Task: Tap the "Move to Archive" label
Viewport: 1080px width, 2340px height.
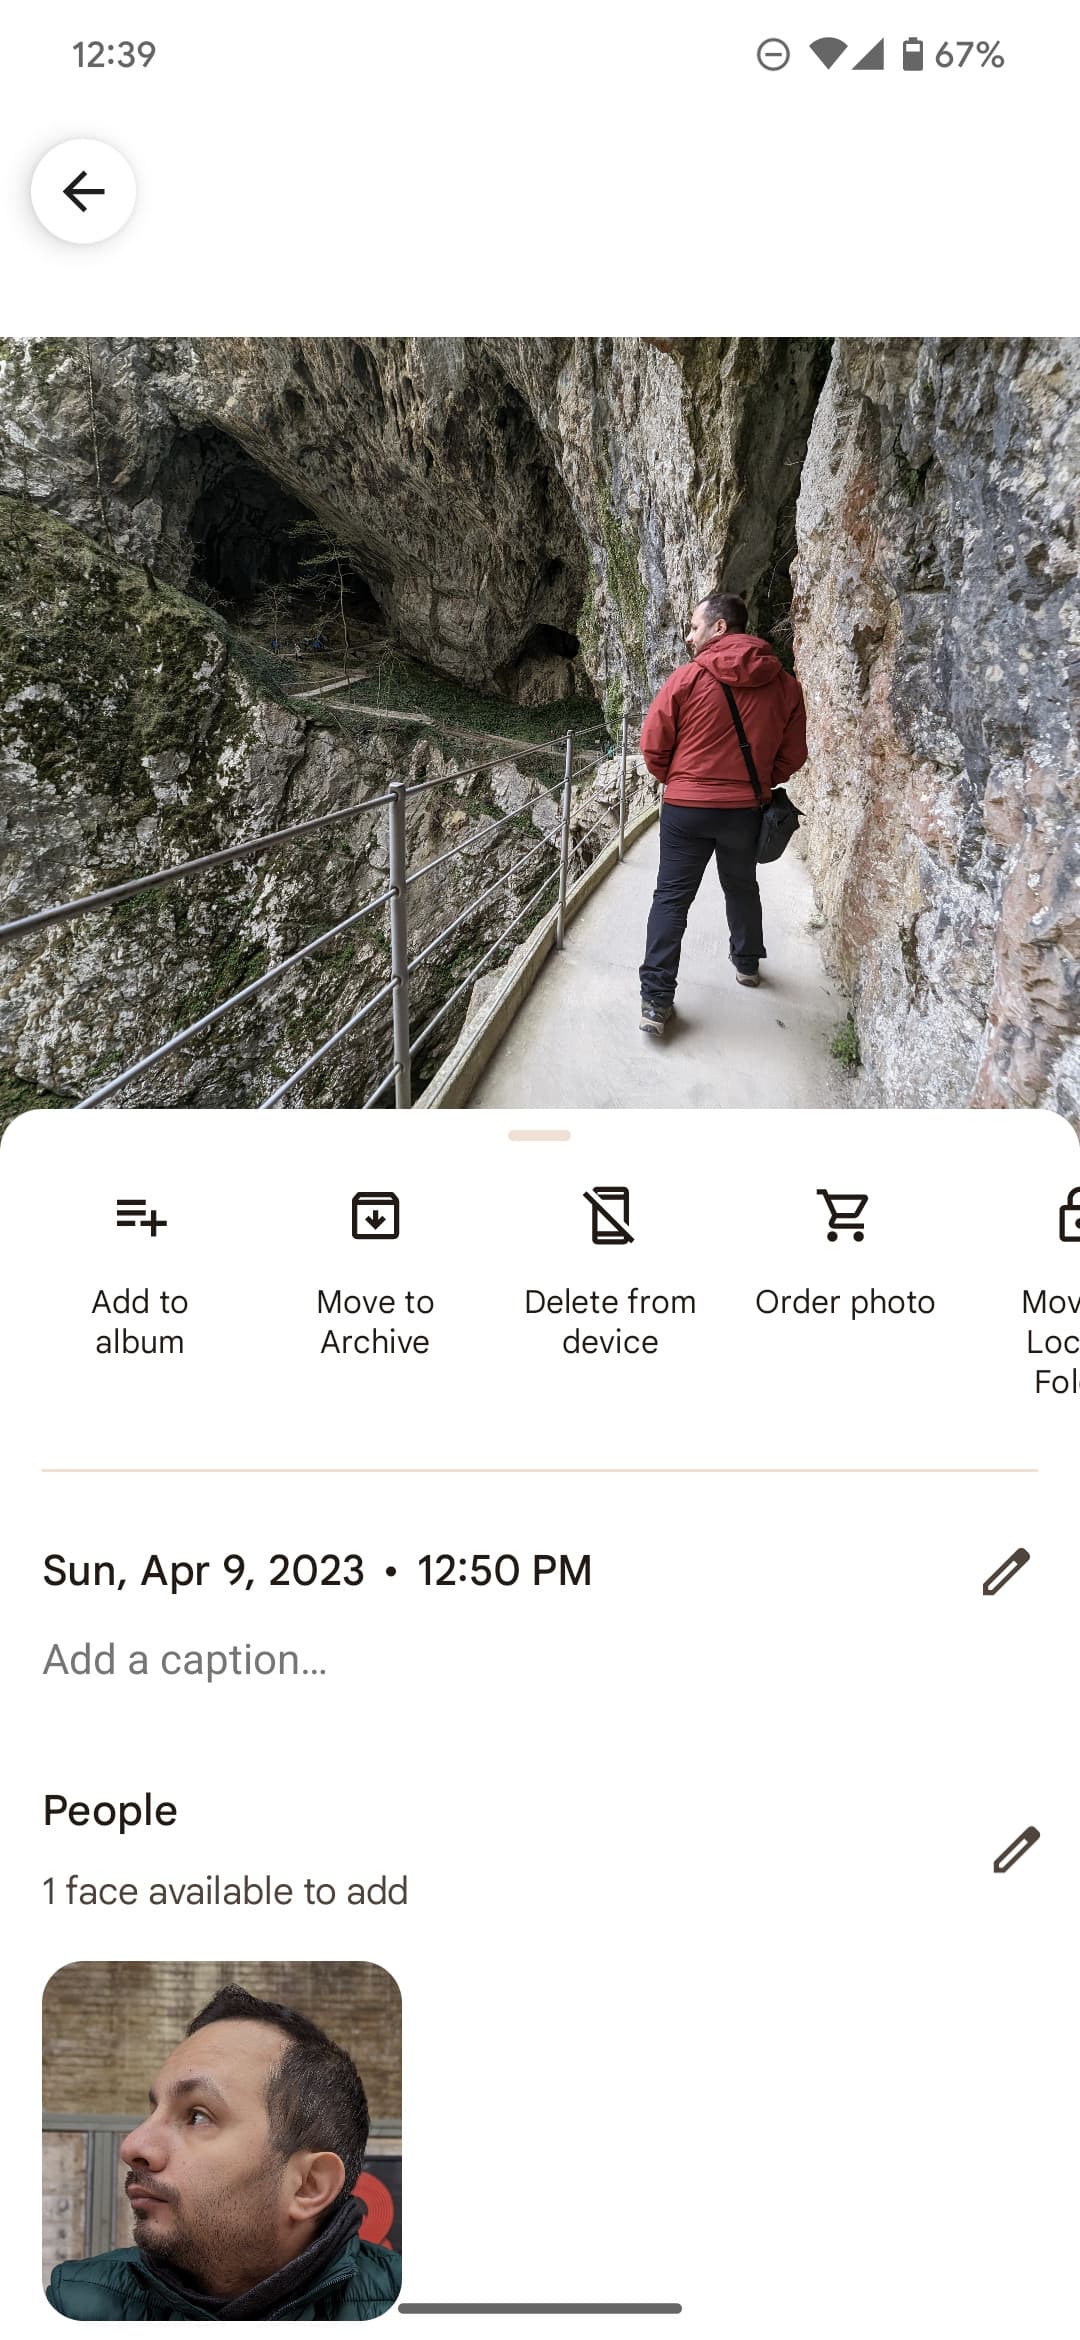Action: [375, 1321]
